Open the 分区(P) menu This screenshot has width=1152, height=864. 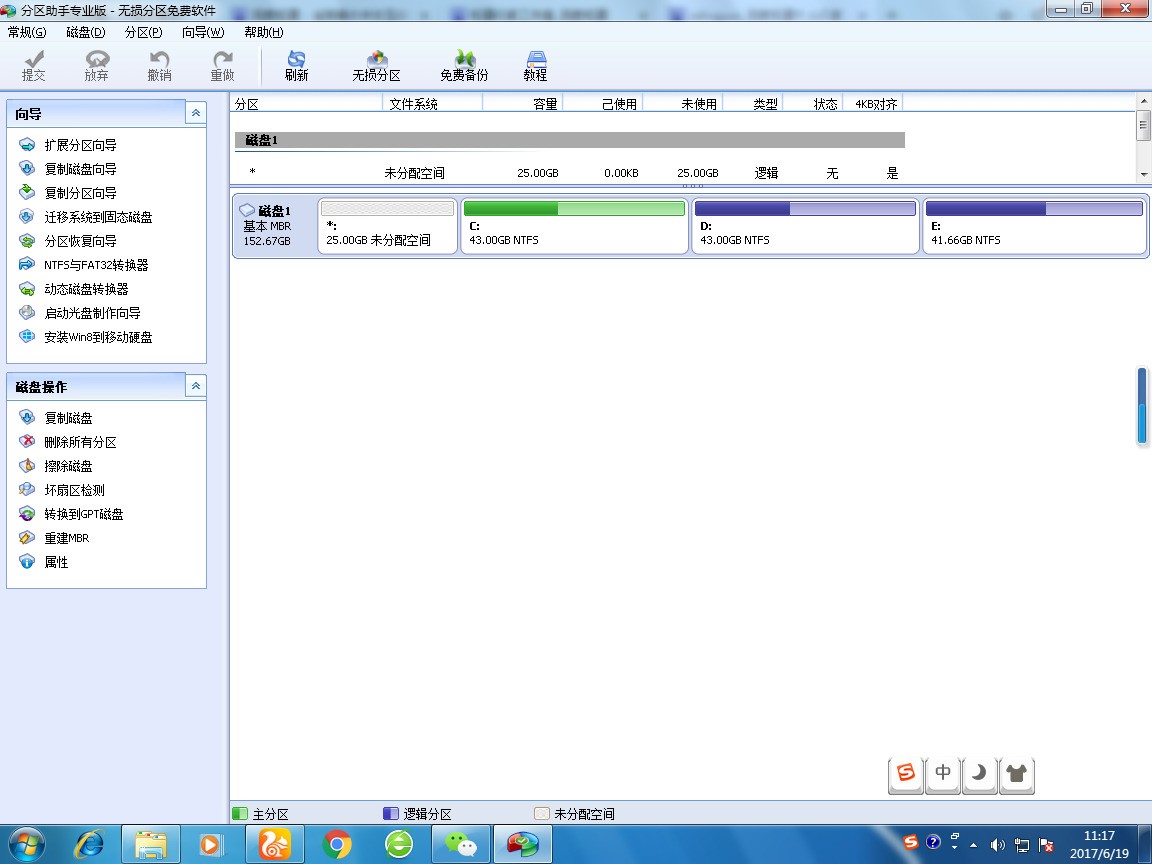coord(143,32)
